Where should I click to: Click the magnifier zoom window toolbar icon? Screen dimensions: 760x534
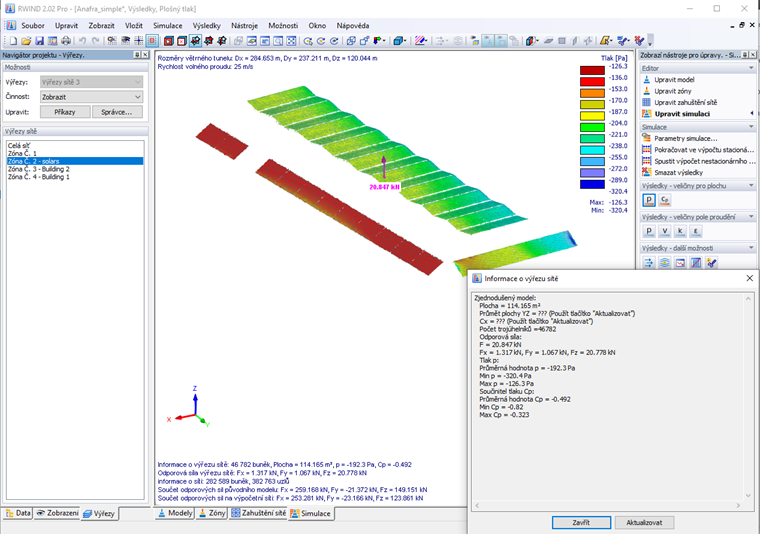(x=278, y=41)
